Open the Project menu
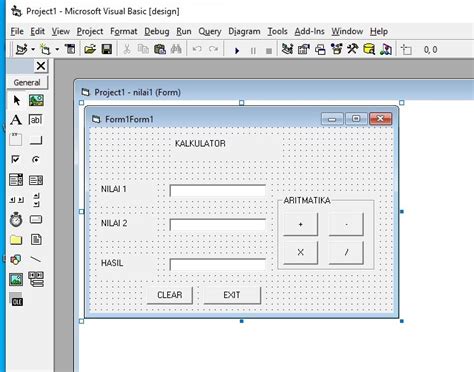474x372 pixels. coord(90,31)
